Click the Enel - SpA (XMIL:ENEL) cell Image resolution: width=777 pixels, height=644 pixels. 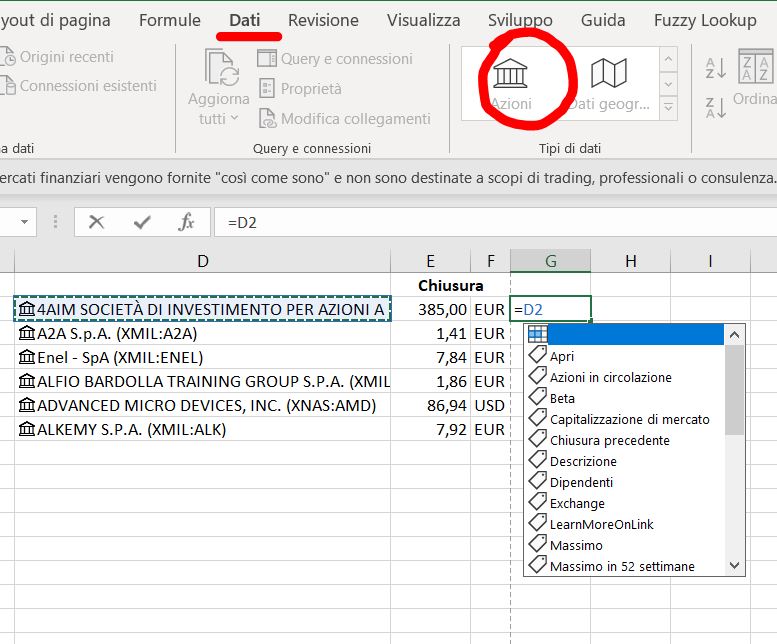(x=203, y=357)
